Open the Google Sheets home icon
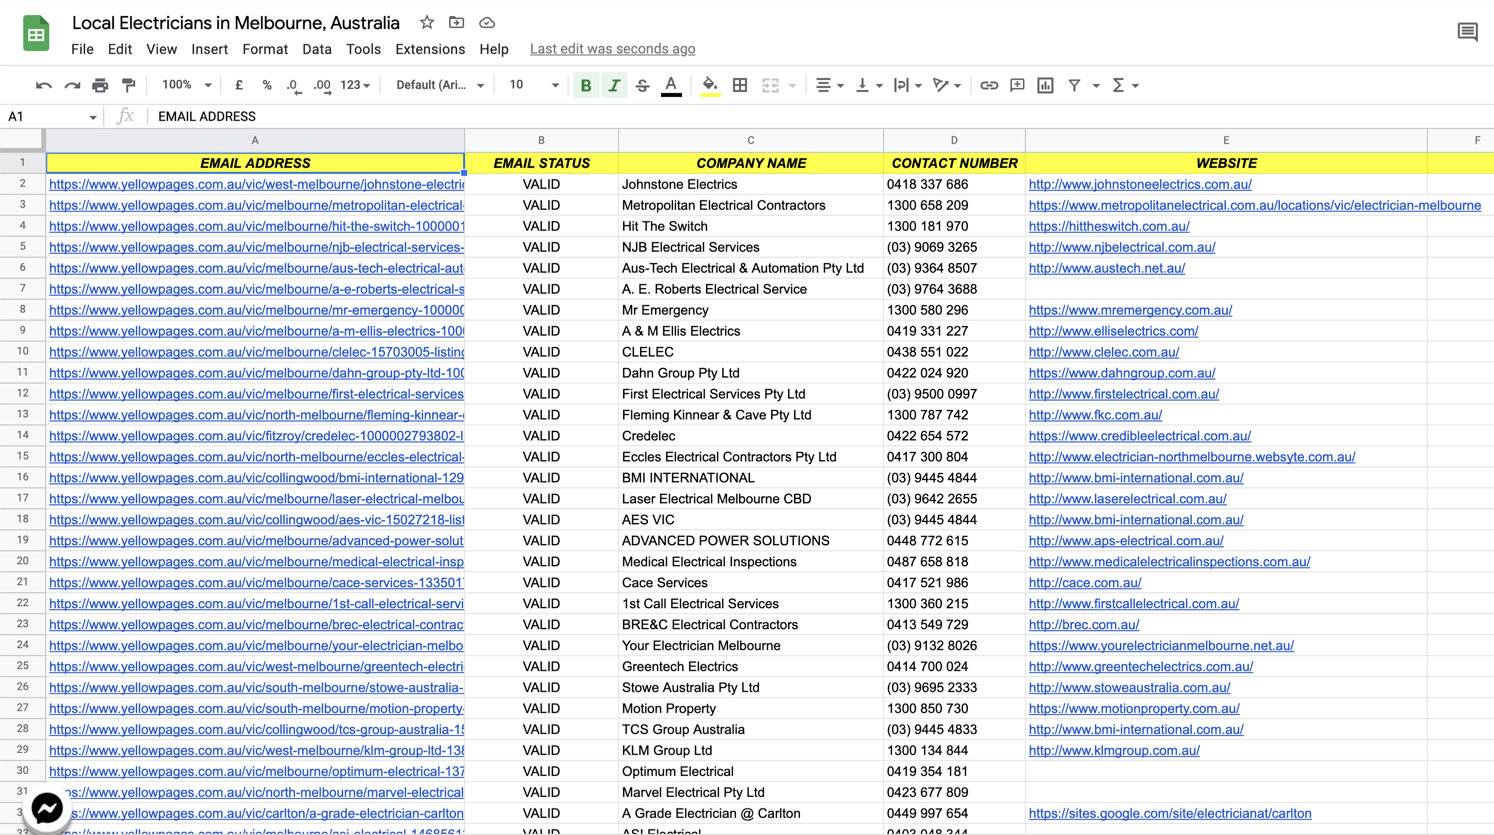This screenshot has width=1494, height=835. (36, 33)
